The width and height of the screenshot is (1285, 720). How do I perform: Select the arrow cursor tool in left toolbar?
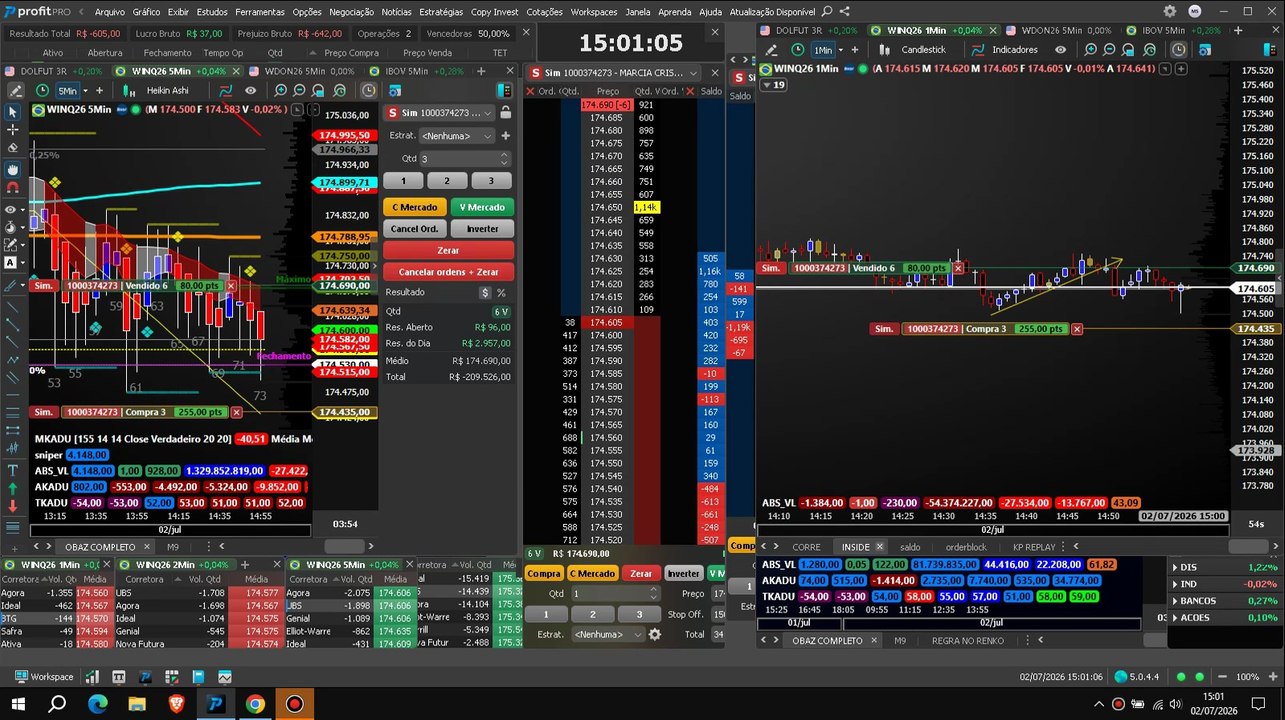pos(13,112)
